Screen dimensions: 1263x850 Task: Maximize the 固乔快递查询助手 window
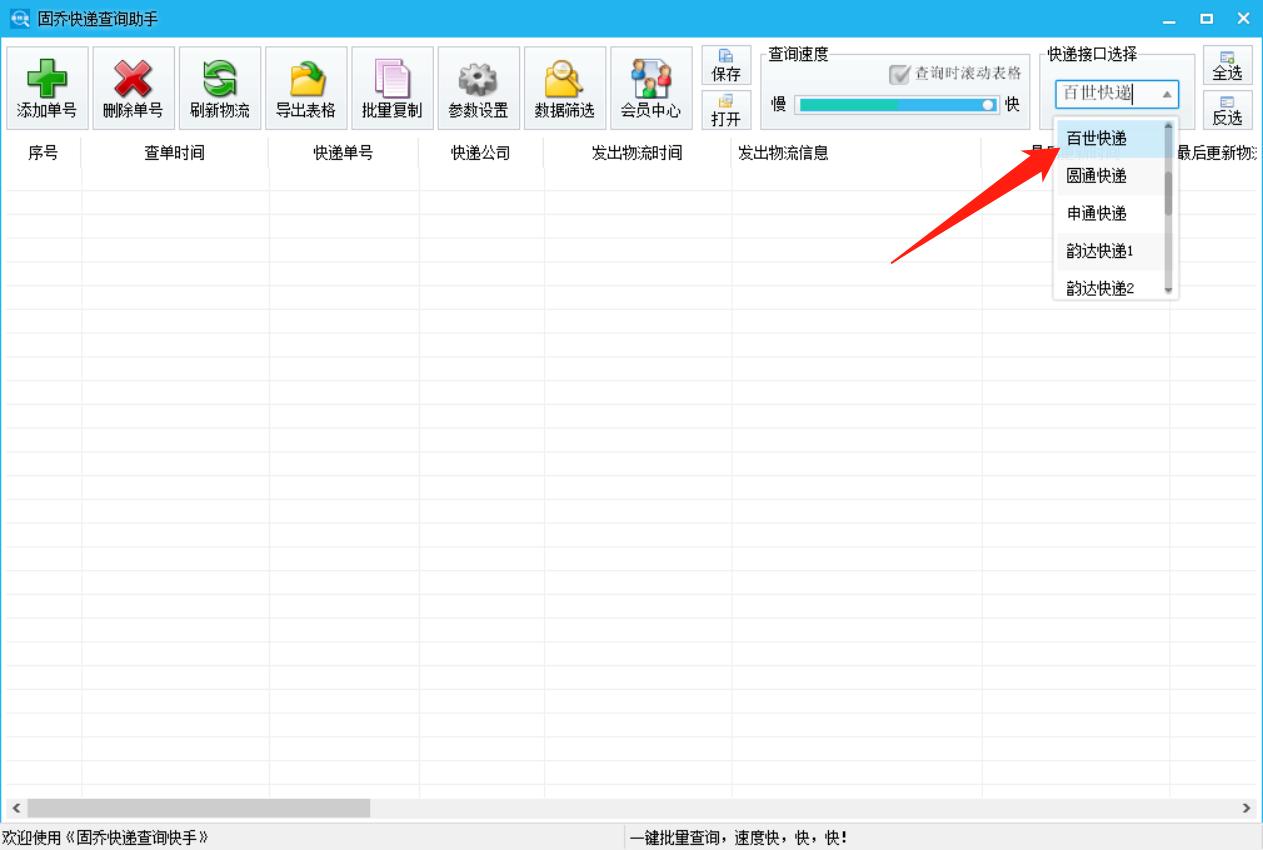[1207, 19]
